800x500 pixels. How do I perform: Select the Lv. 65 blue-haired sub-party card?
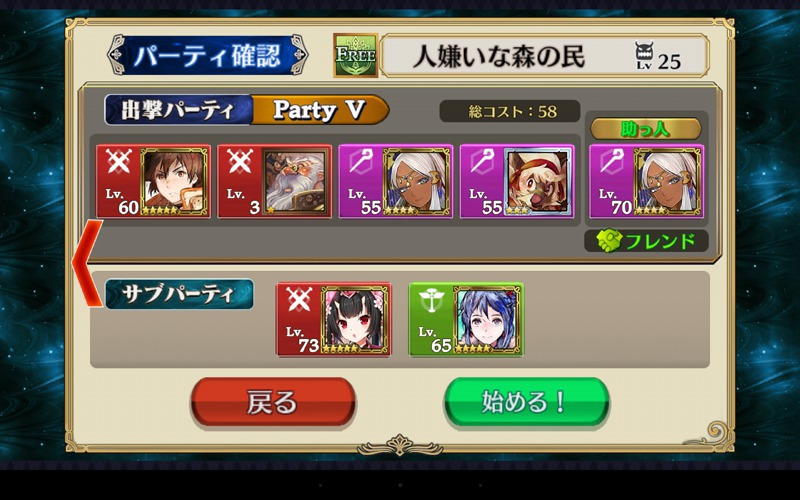[x=466, y=319]
